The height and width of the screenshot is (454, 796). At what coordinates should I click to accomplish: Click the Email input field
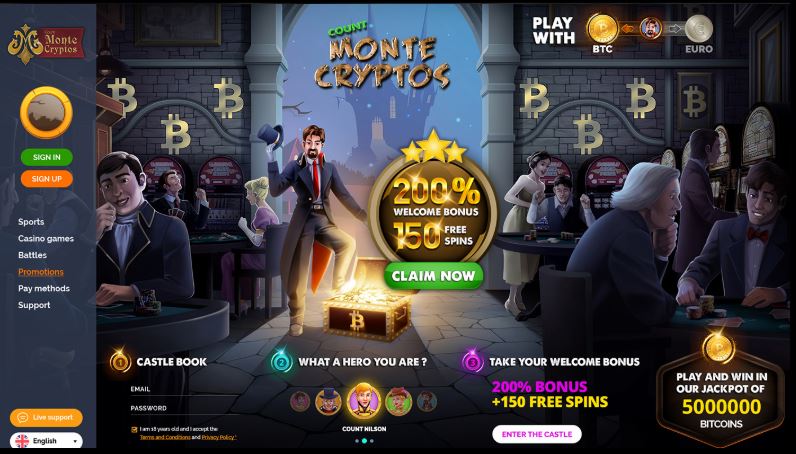(189, 389)
